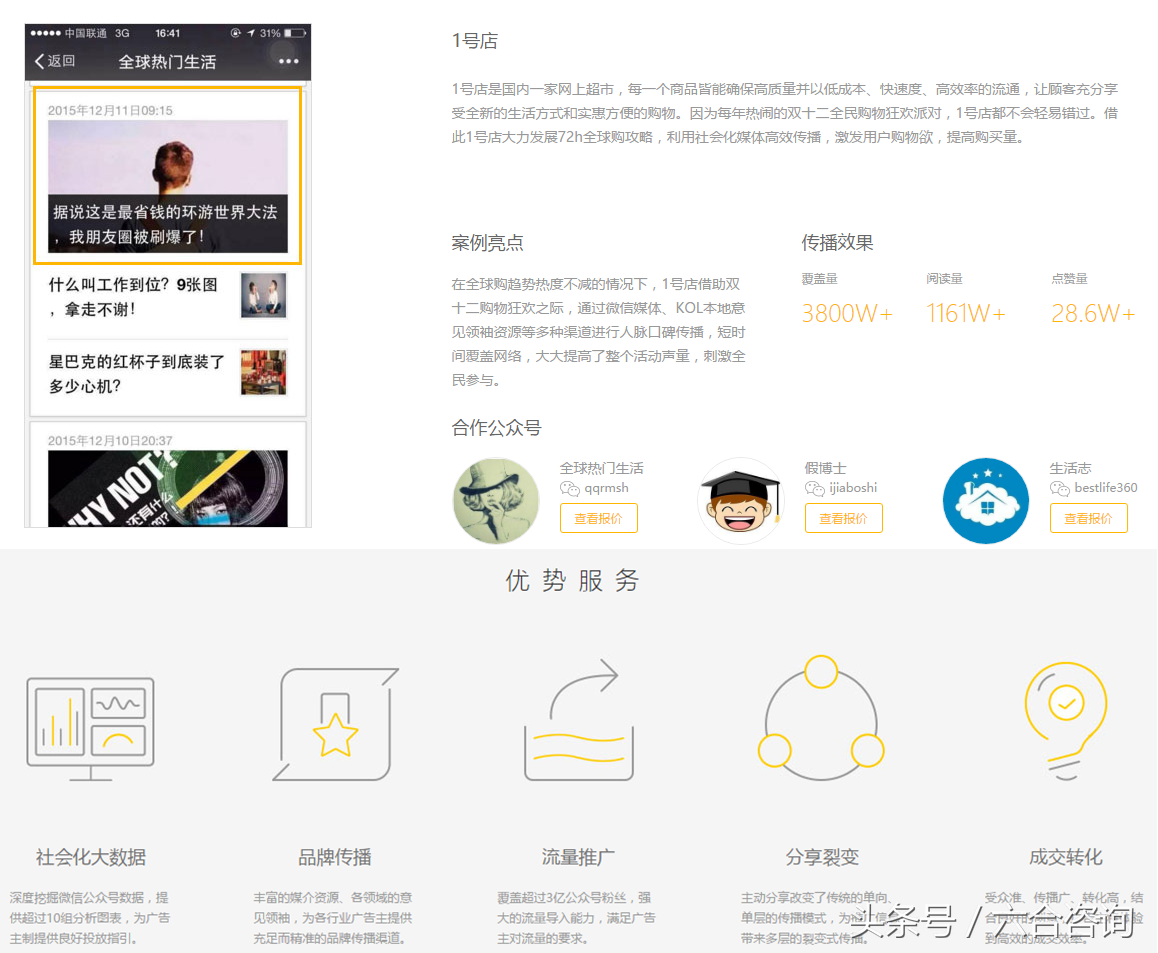
Task: Click the share fission circles icon
Action: (x=821, y=718)
